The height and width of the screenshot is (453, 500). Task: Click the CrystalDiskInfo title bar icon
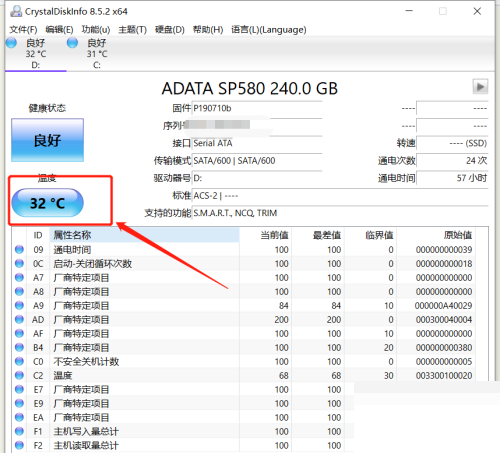(16, 11)
